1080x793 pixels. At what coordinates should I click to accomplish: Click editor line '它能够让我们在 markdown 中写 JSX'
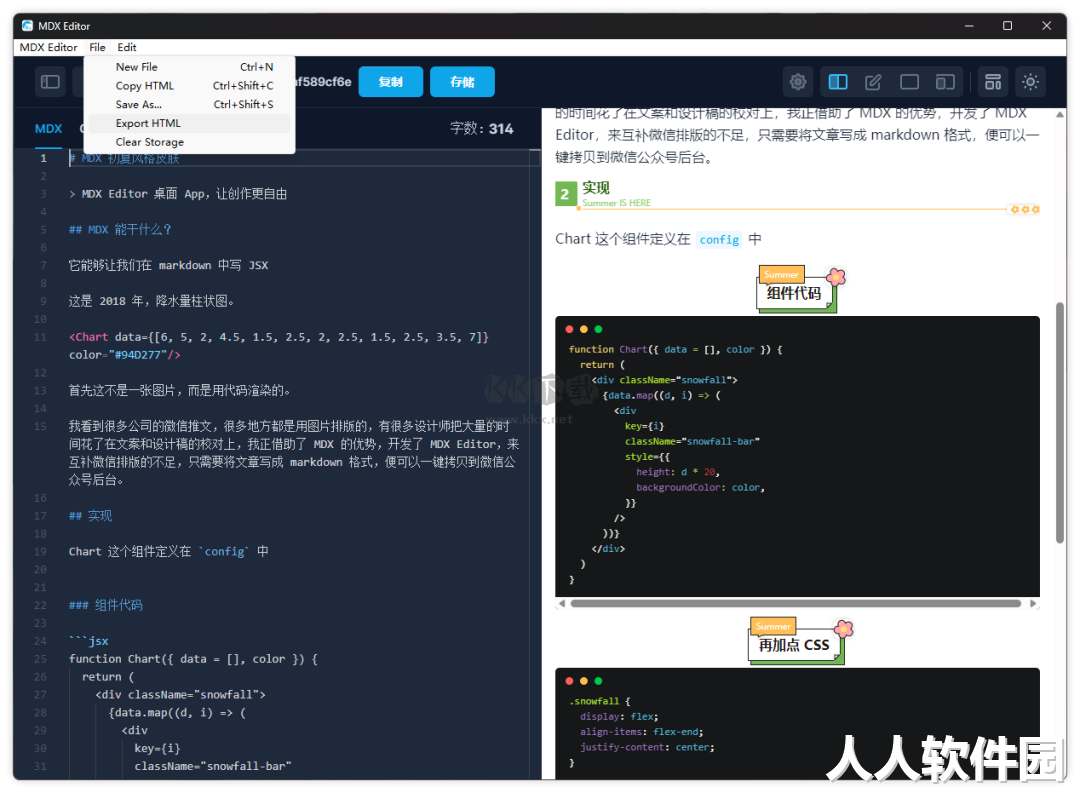click(168, 265)
